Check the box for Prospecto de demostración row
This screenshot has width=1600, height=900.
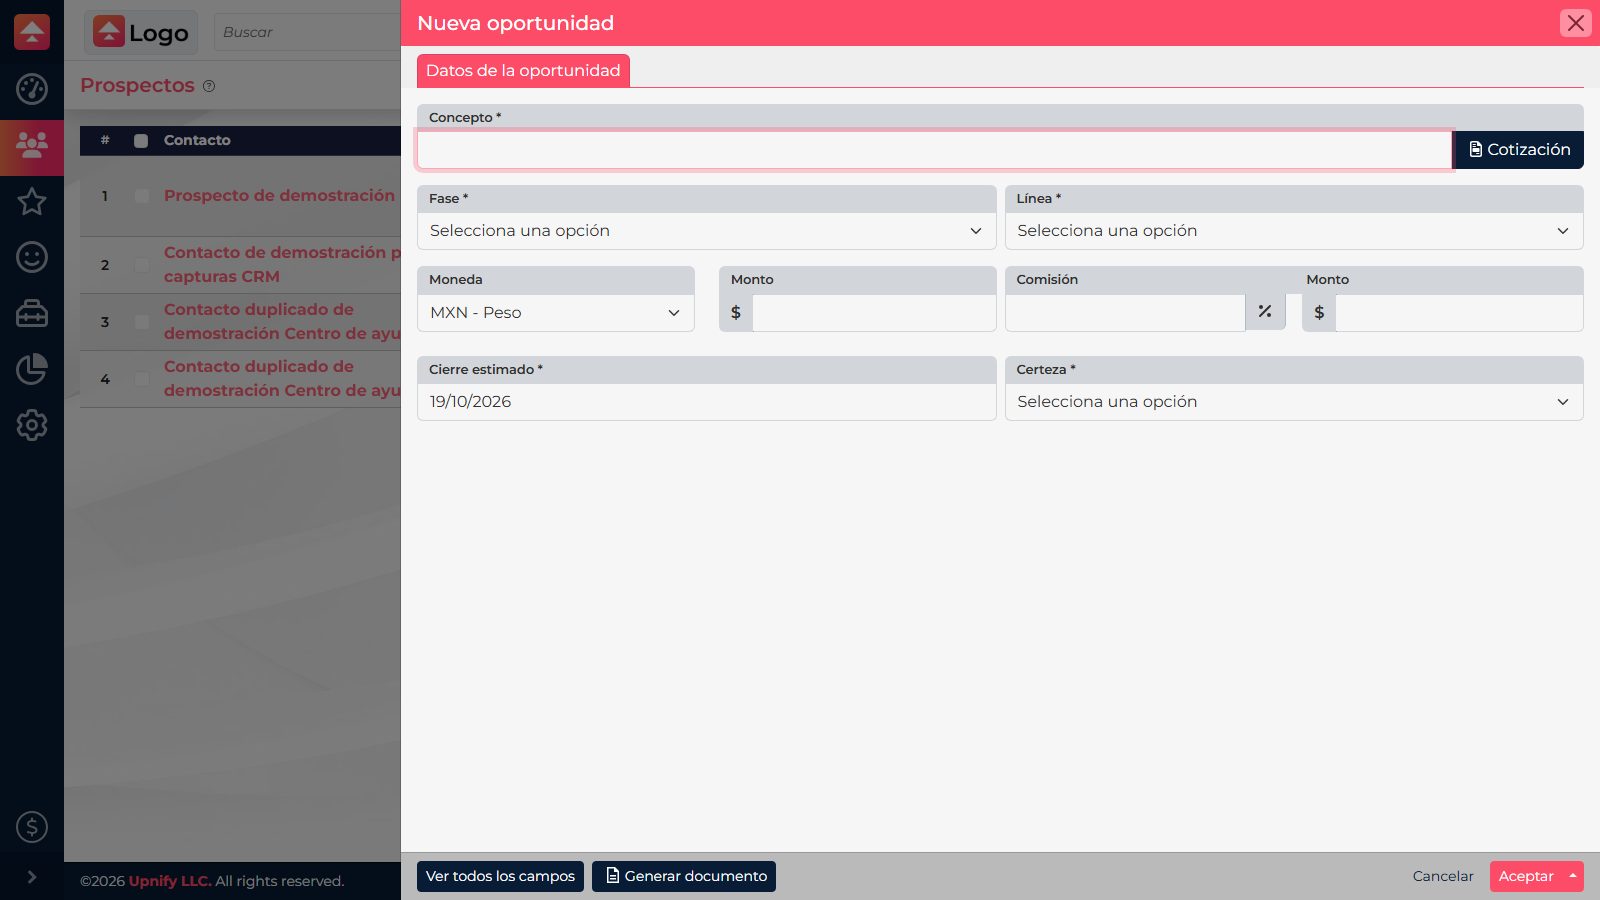(142, 196)
